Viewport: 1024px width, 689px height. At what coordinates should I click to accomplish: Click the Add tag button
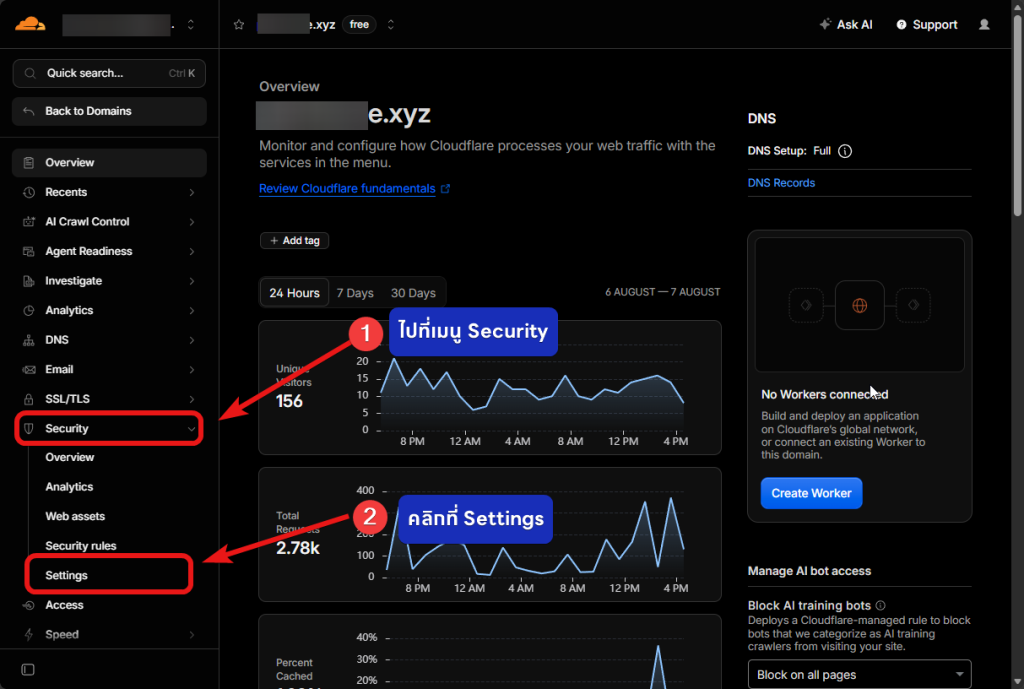pos(295,240)
